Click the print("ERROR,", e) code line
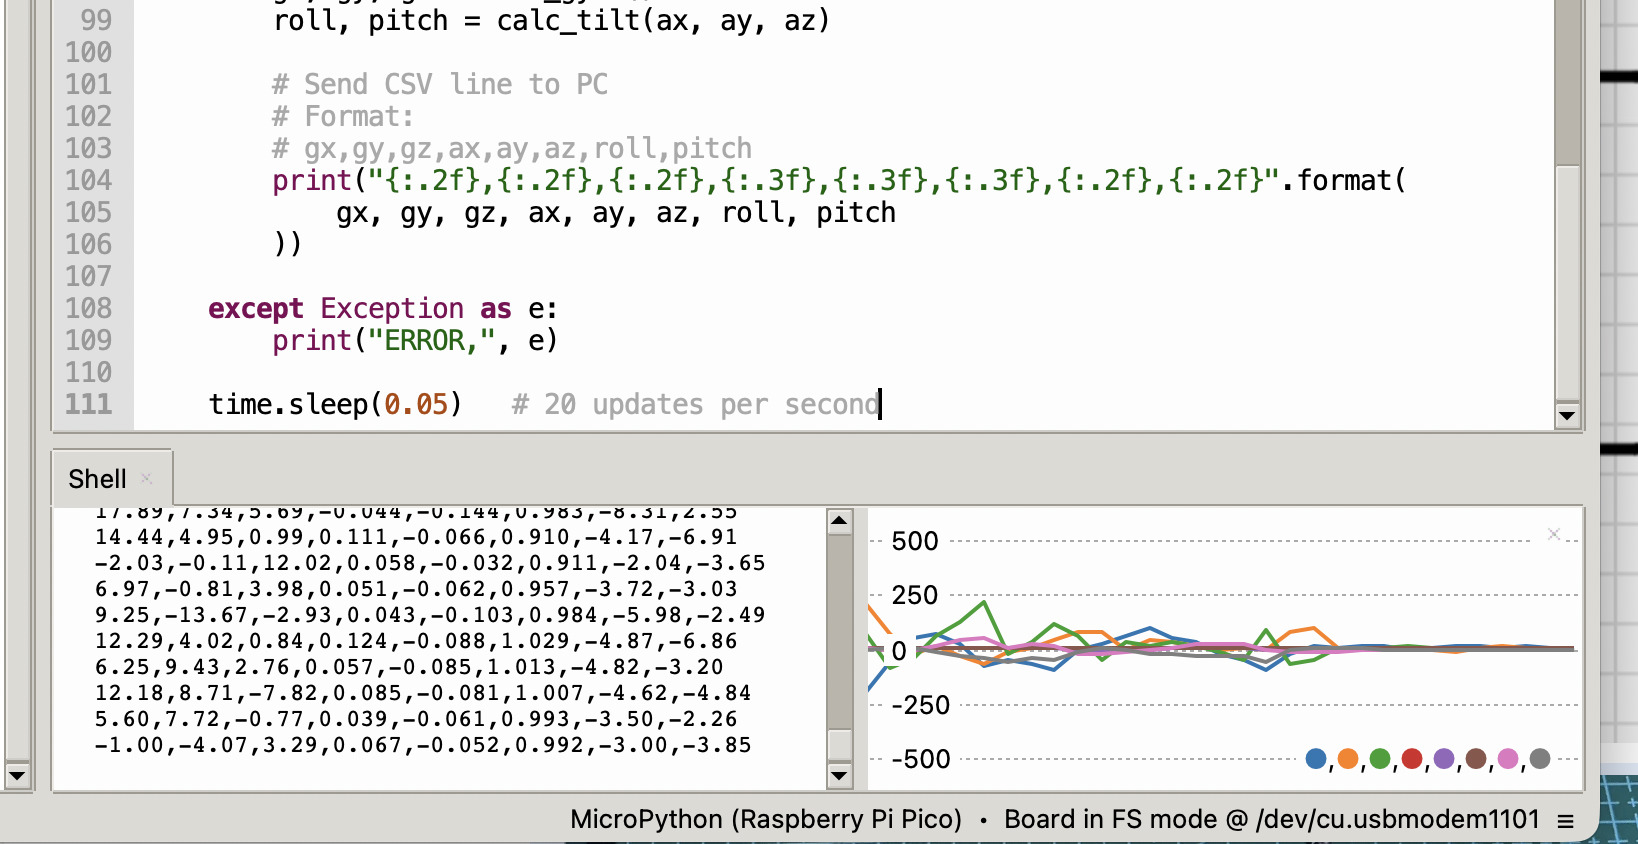 pos(415,340)
